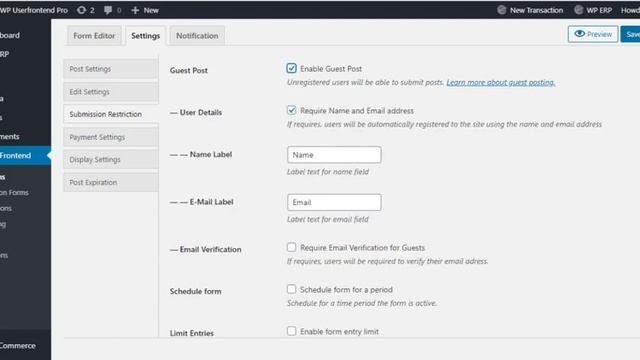Screen dimensions: 640x360
Task: Click the Email Verification label
Action: click(x=206, y=249)
